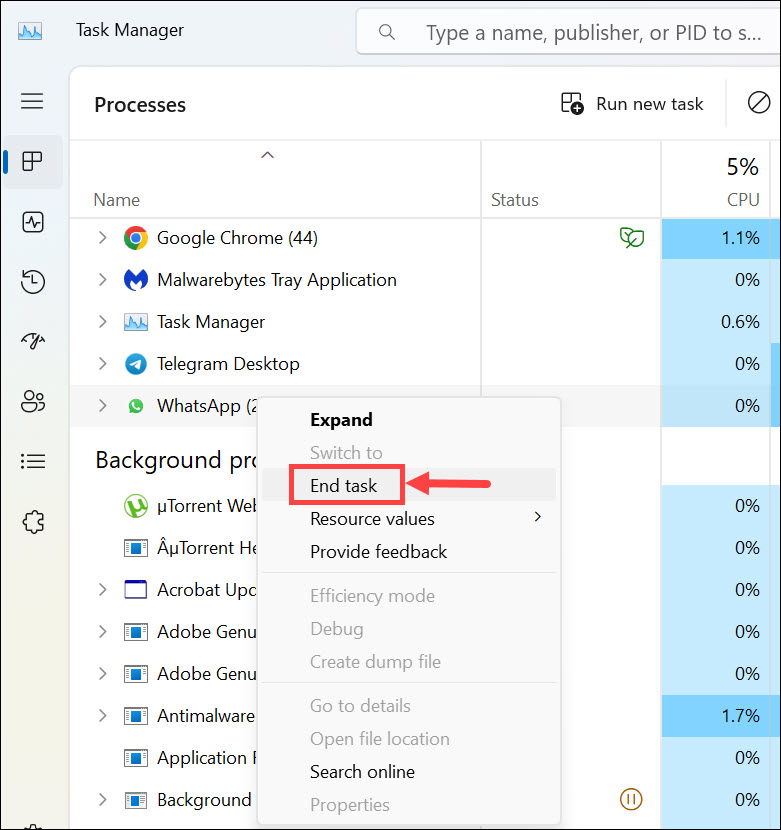The height and width of the screenshot is (830, 781).
Task: Click the Efficiency mode toolbar icon
Action: coord(759,103)
